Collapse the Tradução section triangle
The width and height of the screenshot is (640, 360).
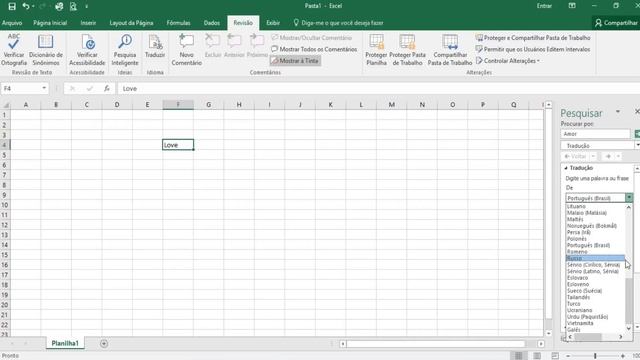coord(566,168)
